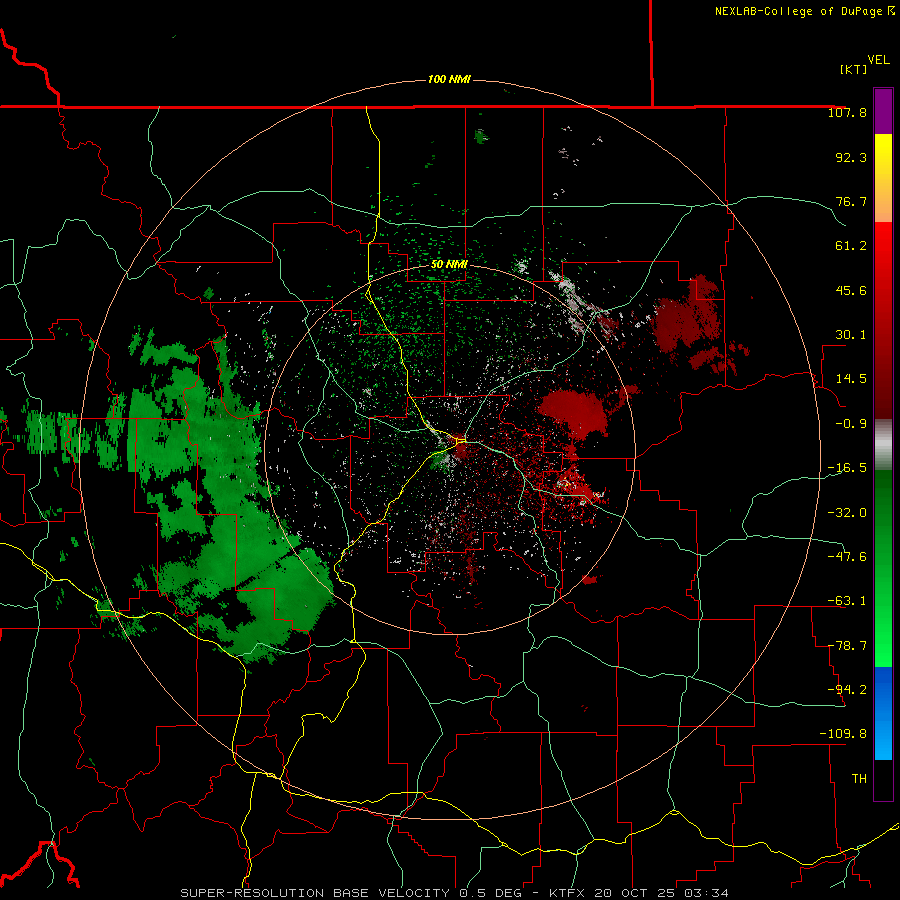This screenshot has width=900, height=900.
Task: Click the [KT] units label
Action: click(853, 69)
